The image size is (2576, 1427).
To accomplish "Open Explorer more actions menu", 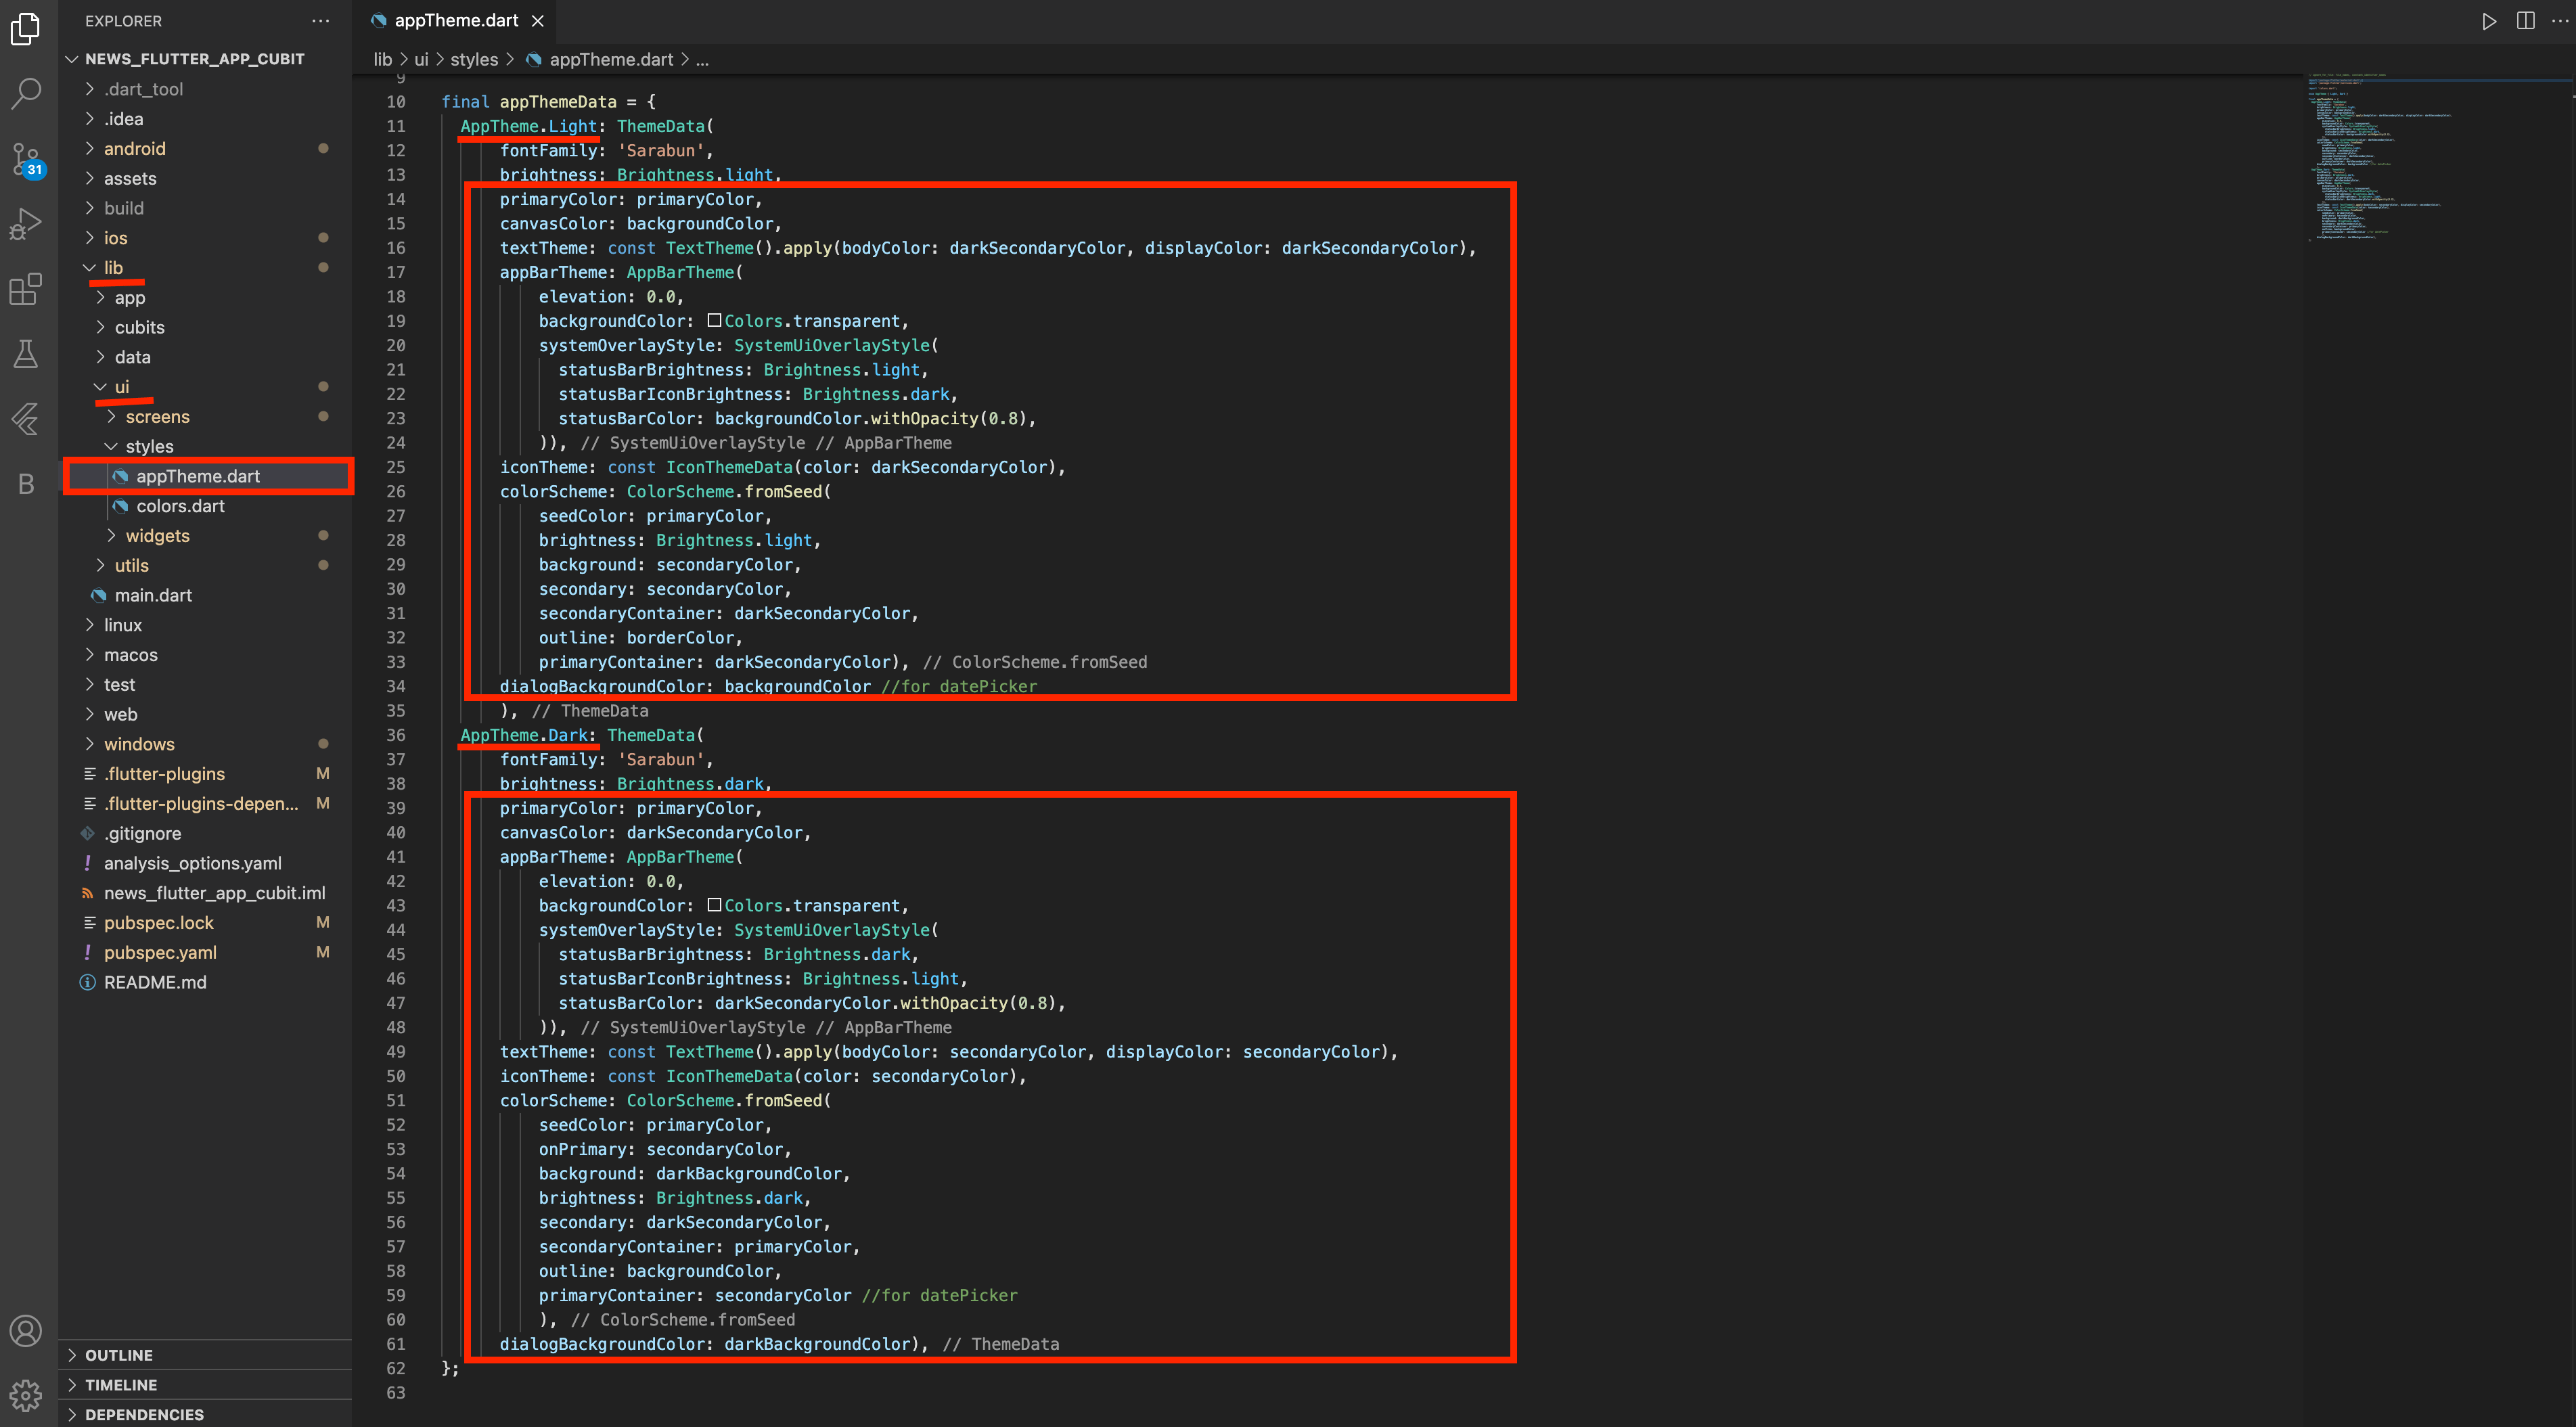I will tap(320, 21).
